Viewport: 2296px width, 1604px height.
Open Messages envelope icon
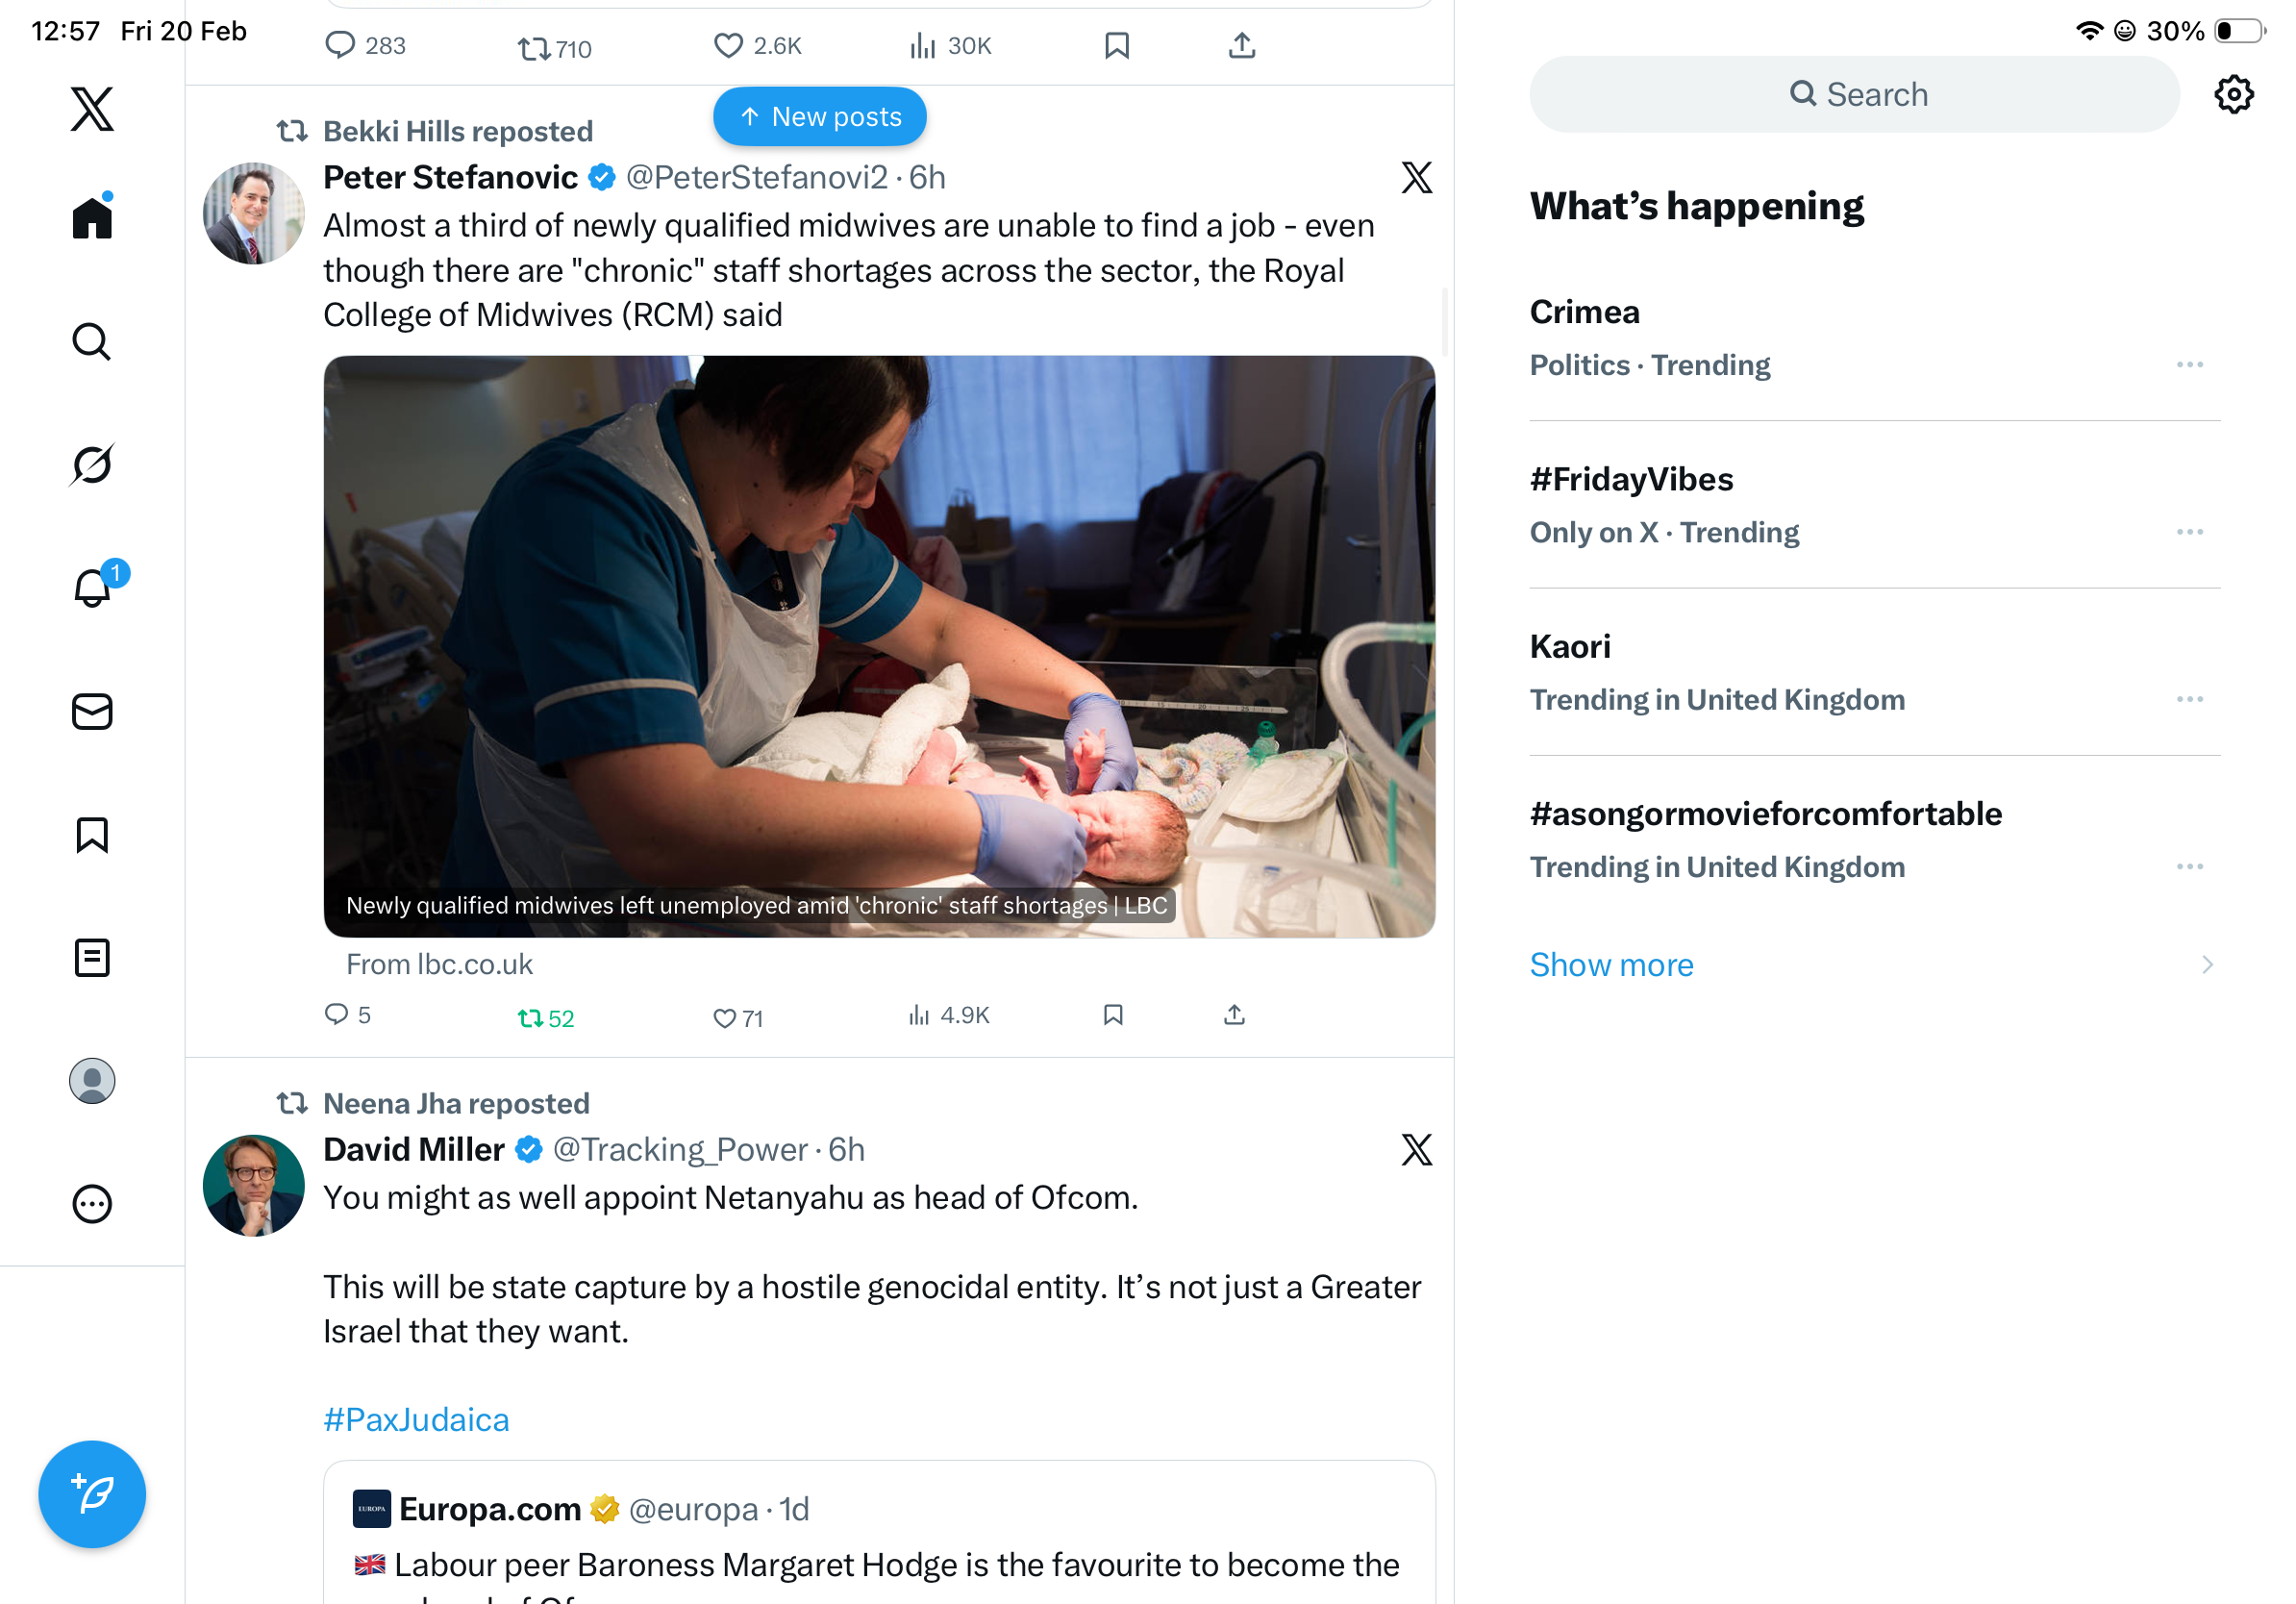point(92,712)
